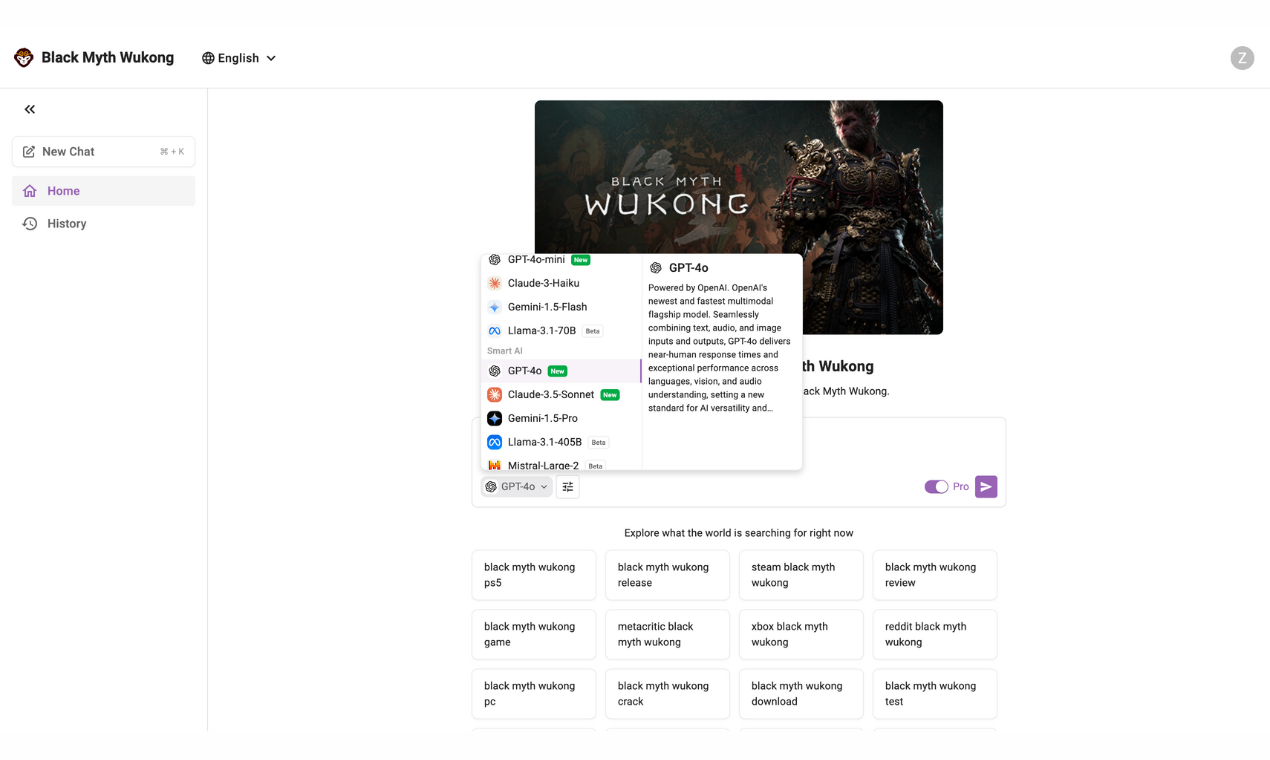Click the New Chat pencil icon
1270x760 pixels.
[29, 152]
